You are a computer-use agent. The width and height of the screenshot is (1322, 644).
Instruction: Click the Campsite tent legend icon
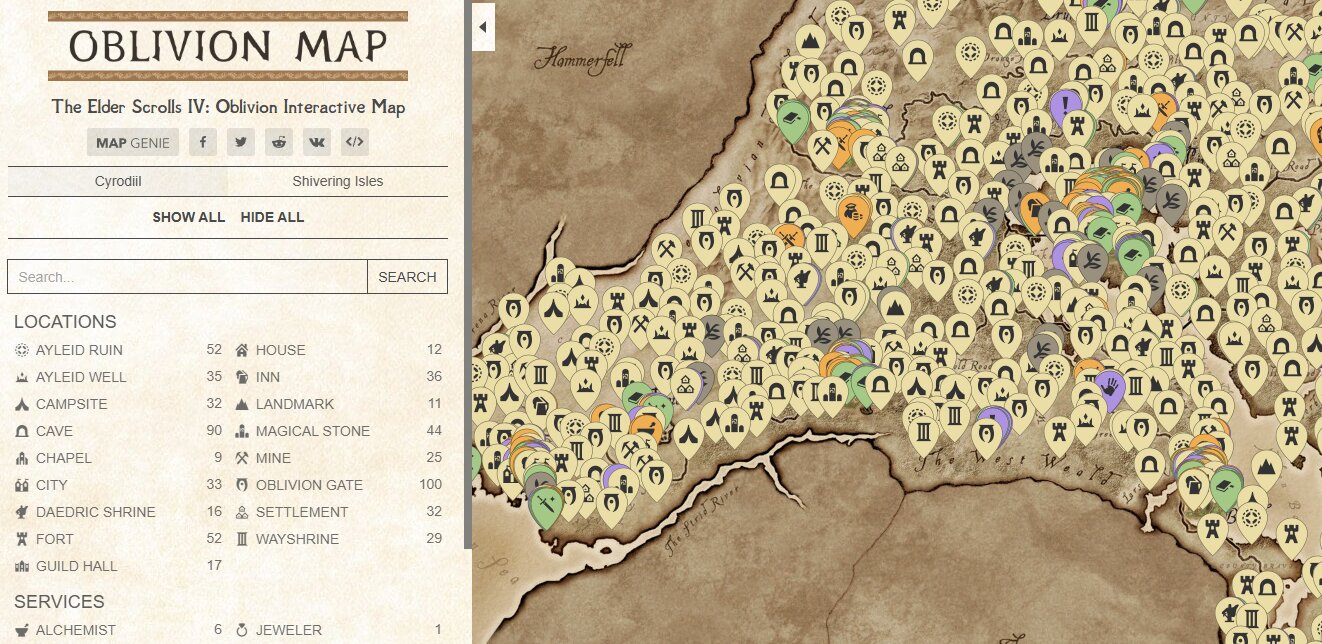(22, 404)
